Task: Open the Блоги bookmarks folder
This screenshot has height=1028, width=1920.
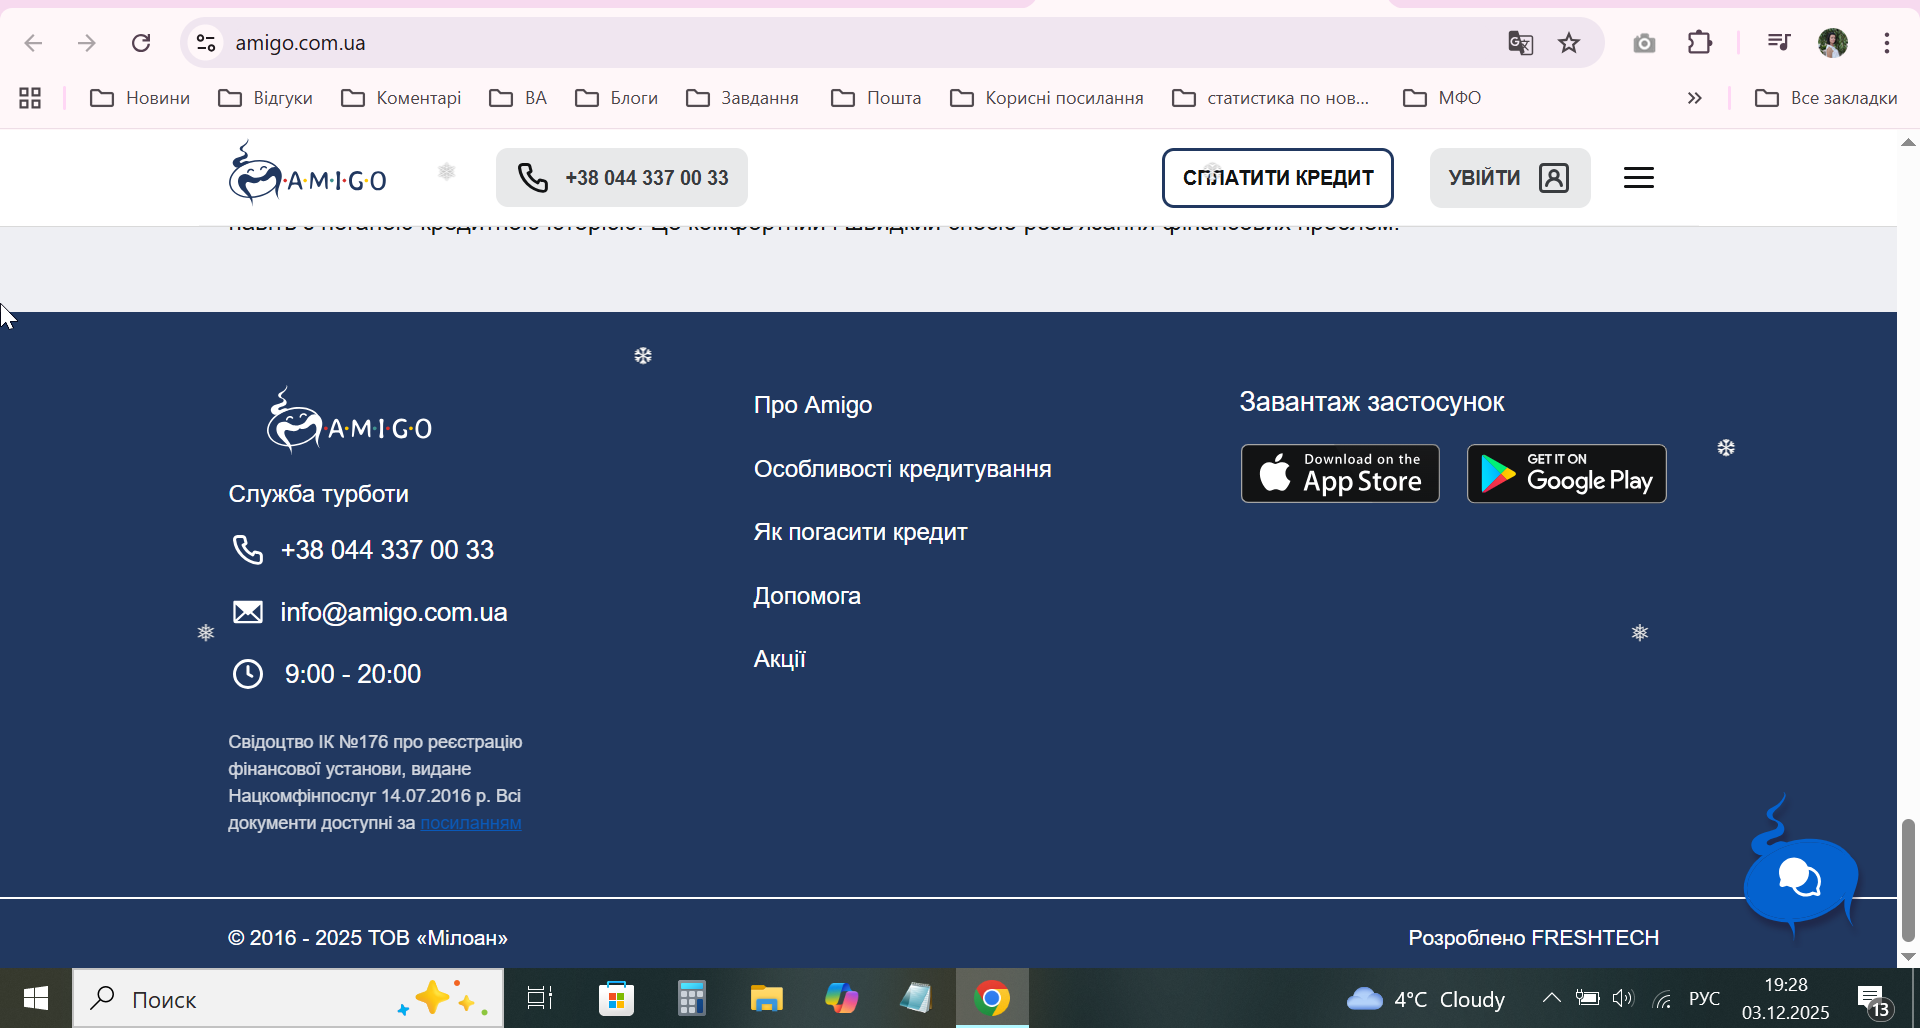Action: [x=616, y=98]
